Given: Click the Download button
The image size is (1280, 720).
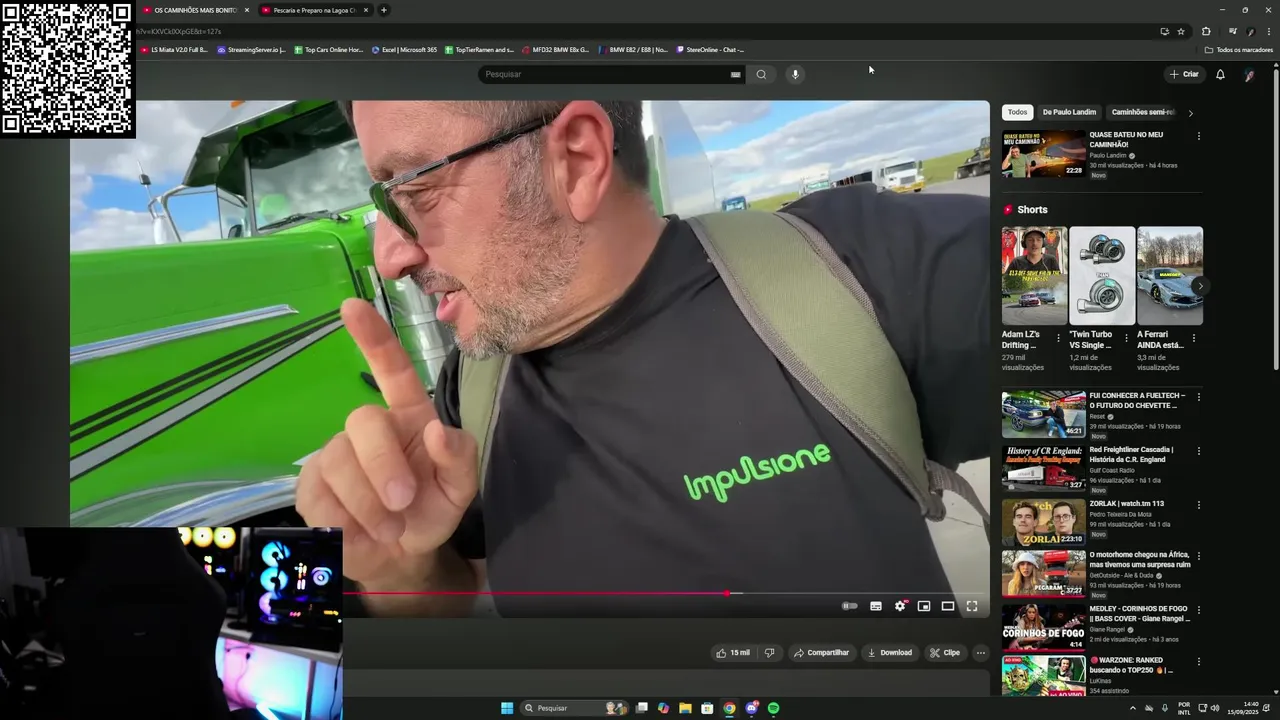Looking at the screenshot, I should [x=890, y=653].
